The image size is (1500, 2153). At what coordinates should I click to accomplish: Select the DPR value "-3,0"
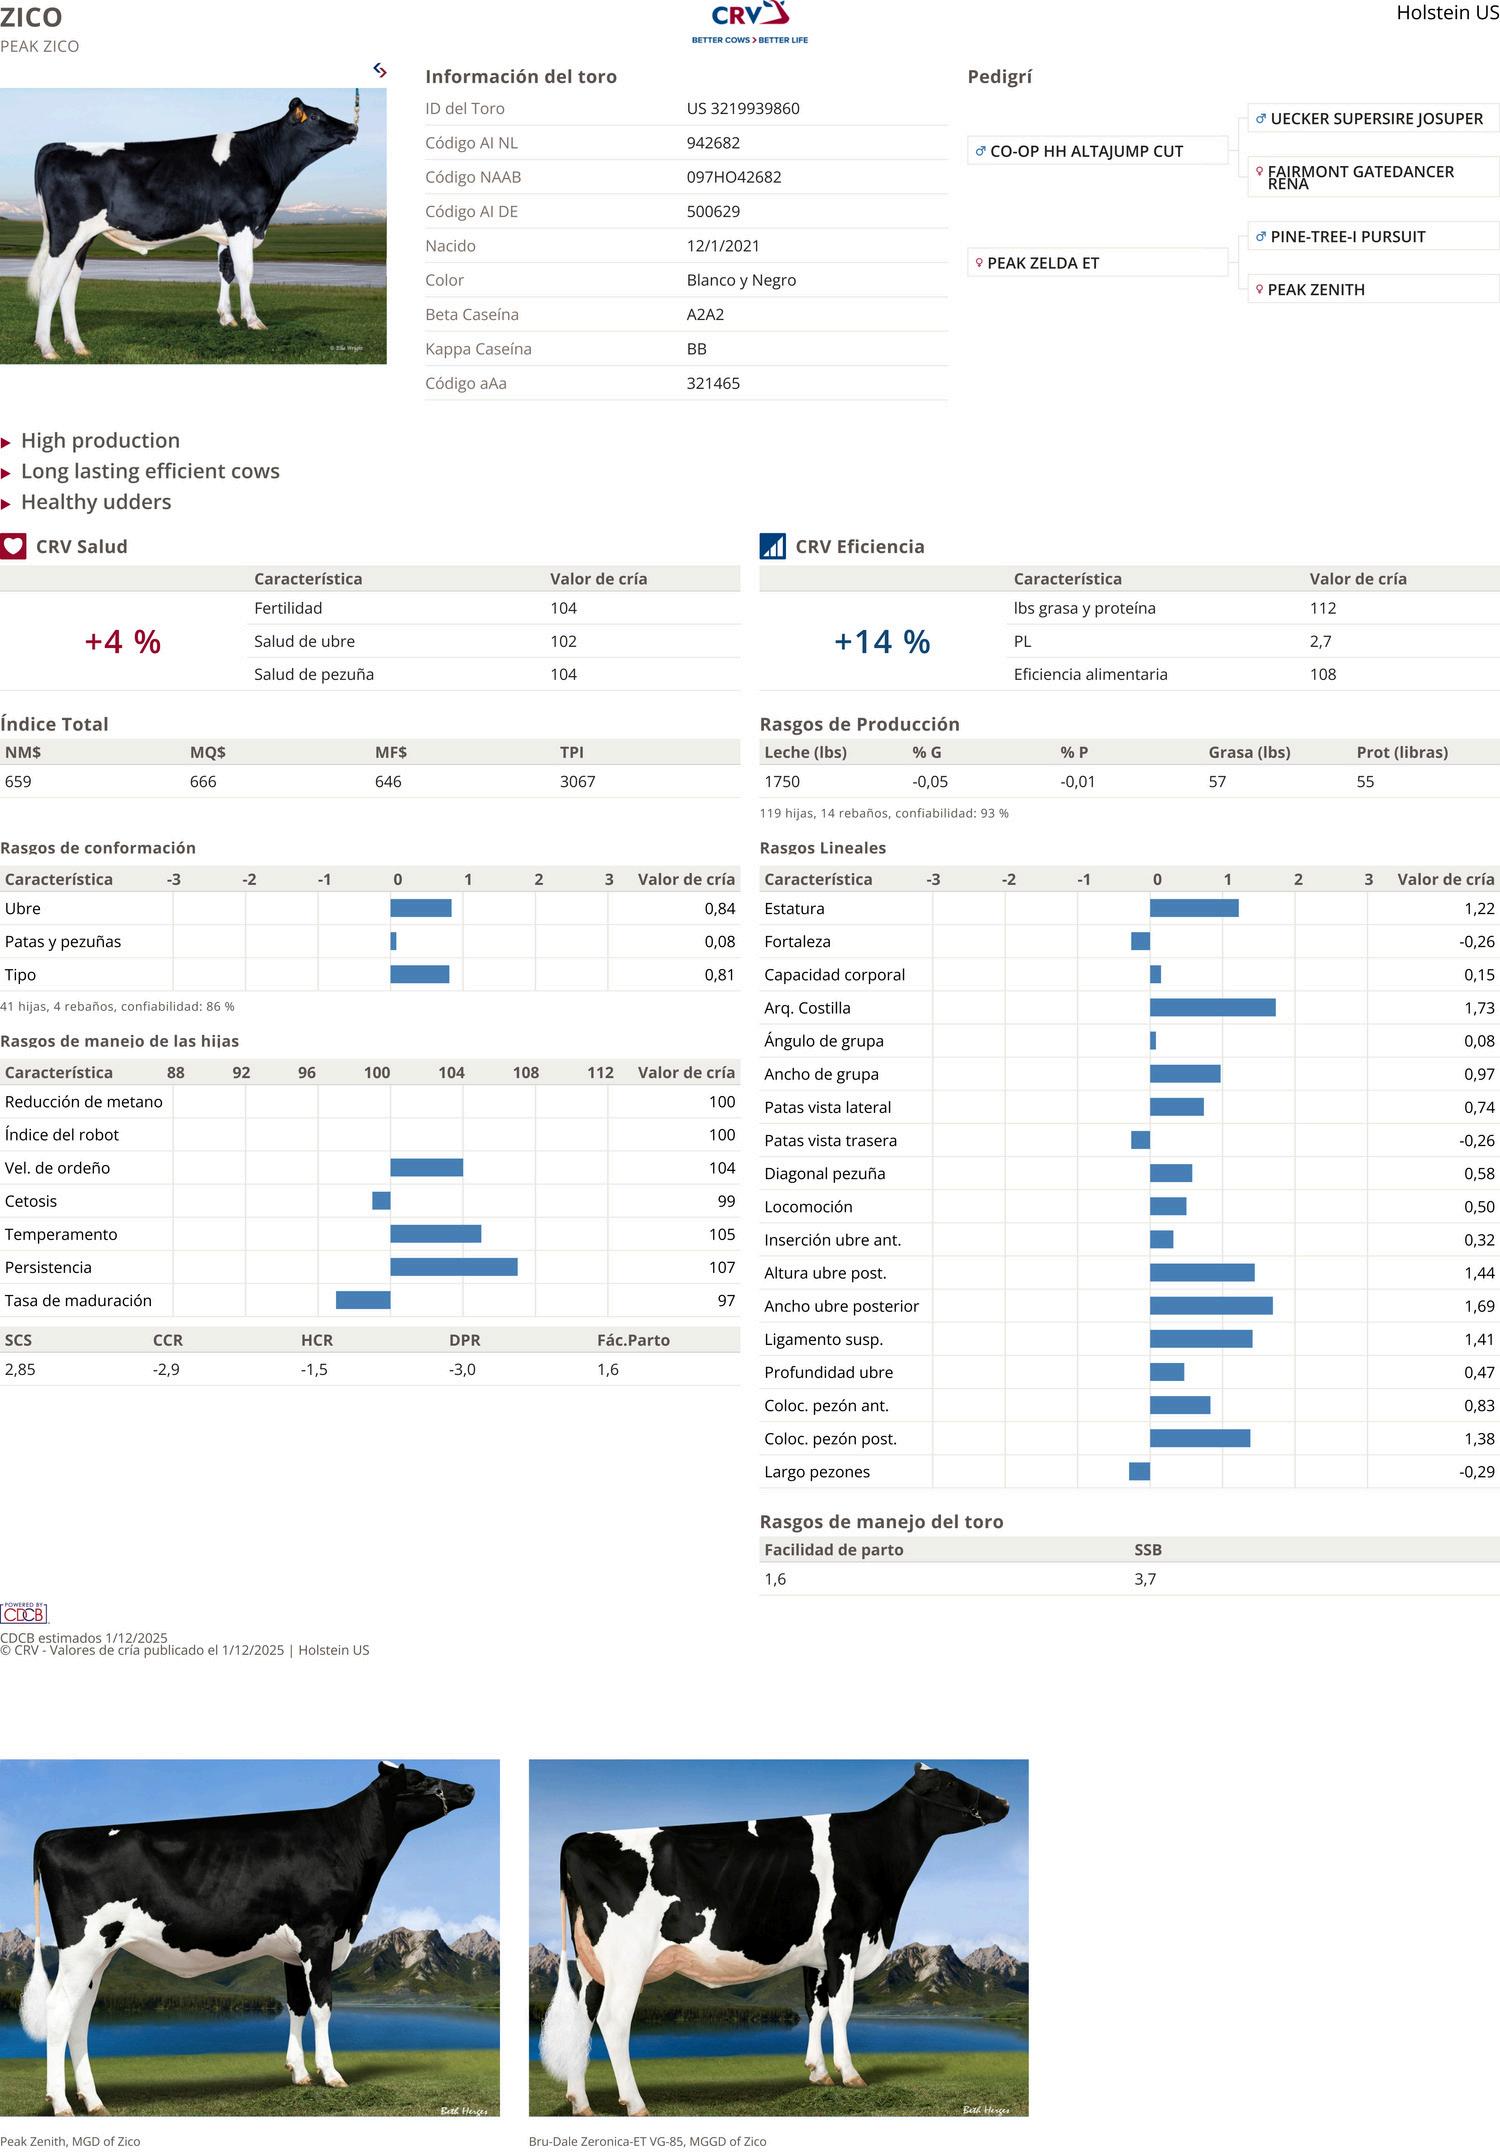462,1370
